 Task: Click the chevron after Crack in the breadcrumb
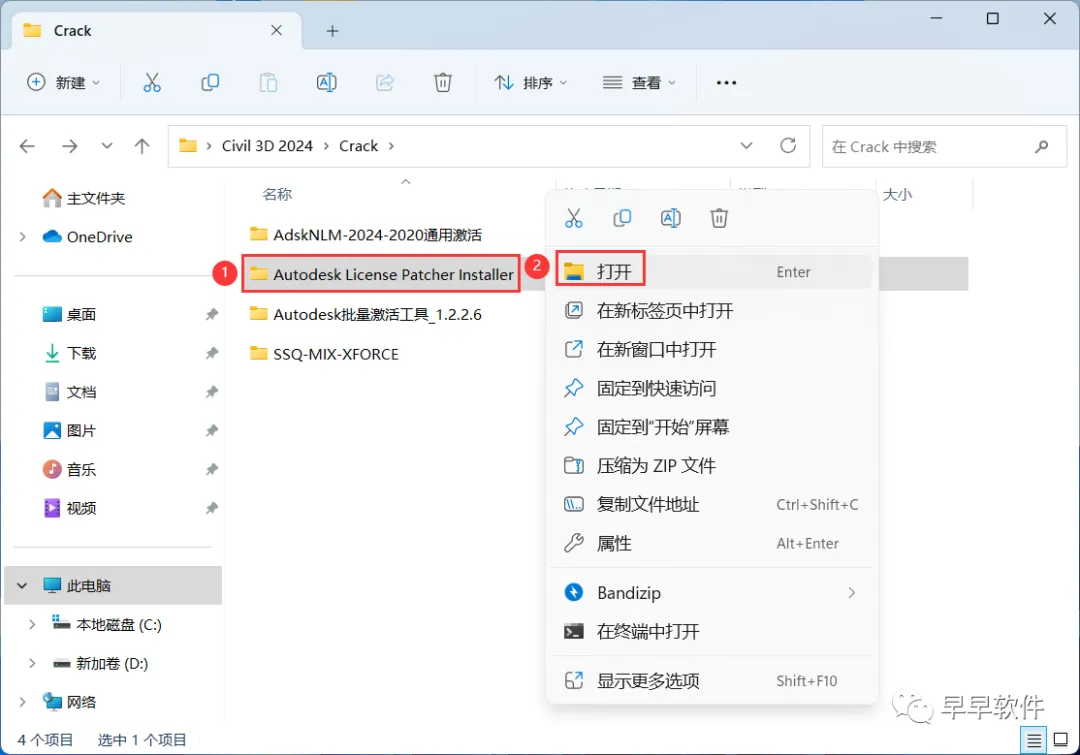(x=391, y=146)
